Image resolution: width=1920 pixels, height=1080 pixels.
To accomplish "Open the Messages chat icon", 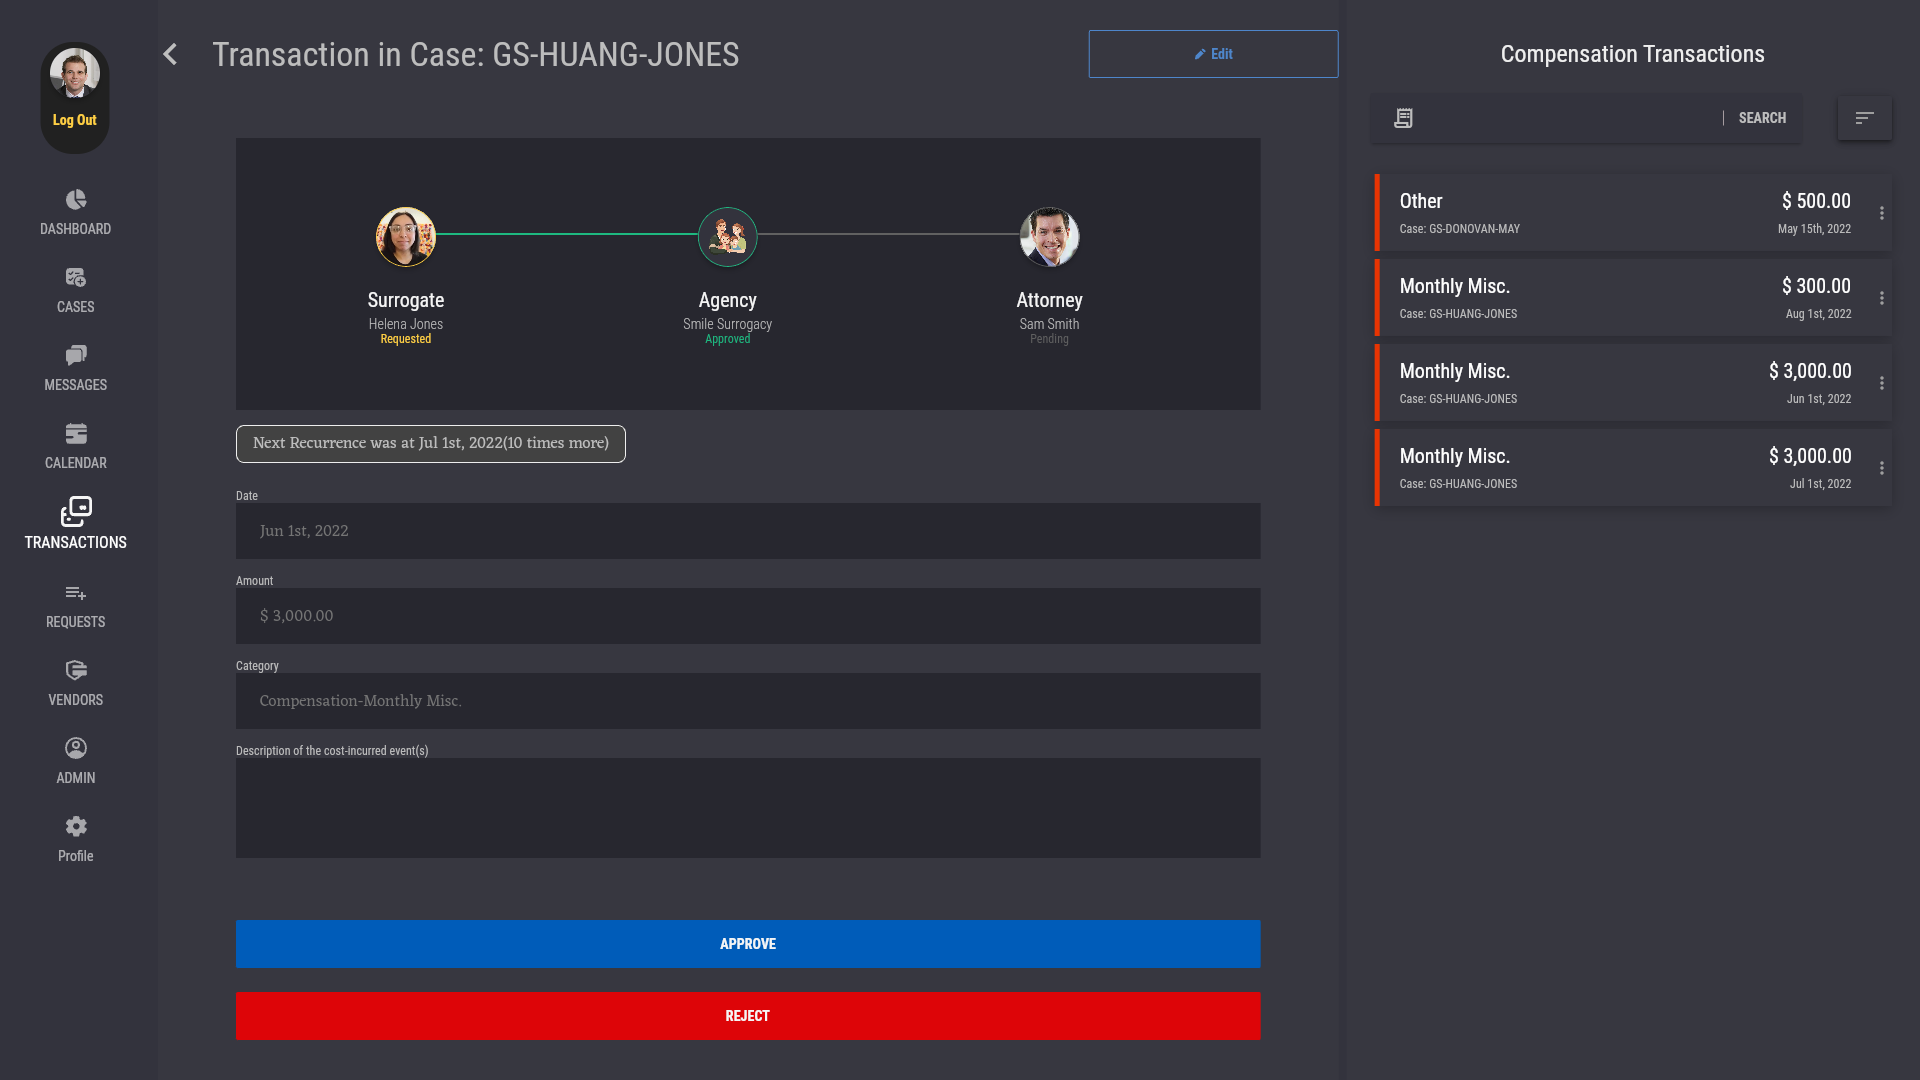I will pos(76,356).
